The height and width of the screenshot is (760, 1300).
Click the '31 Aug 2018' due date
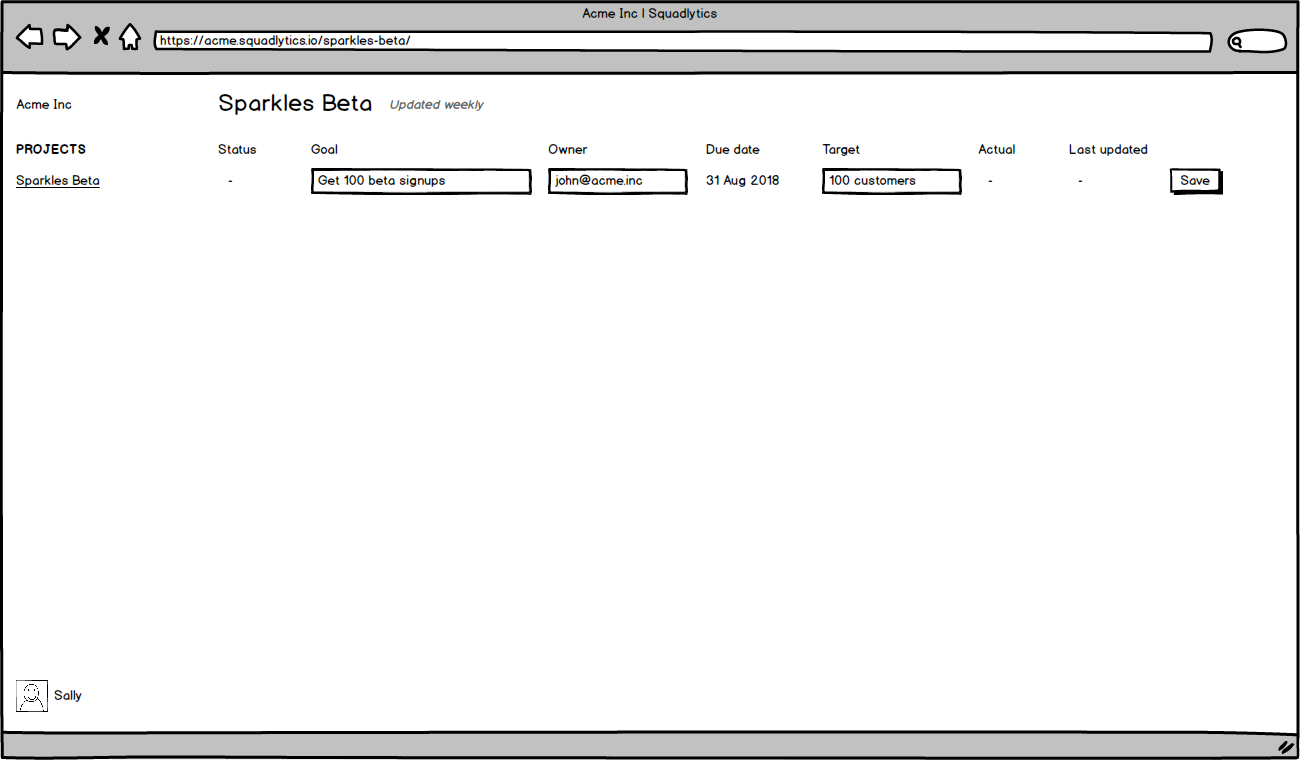point(742,181)
